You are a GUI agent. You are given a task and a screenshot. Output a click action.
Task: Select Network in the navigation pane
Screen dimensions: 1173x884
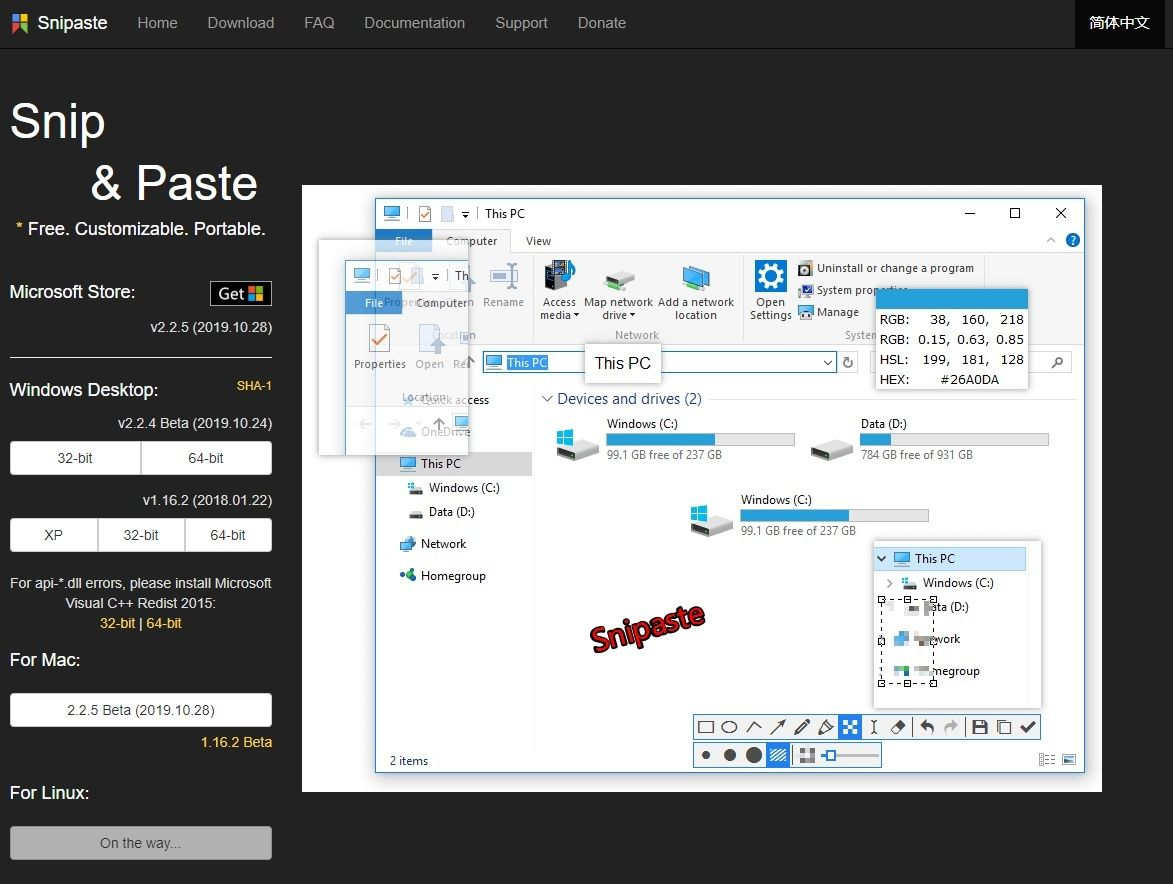pos(443,544)
